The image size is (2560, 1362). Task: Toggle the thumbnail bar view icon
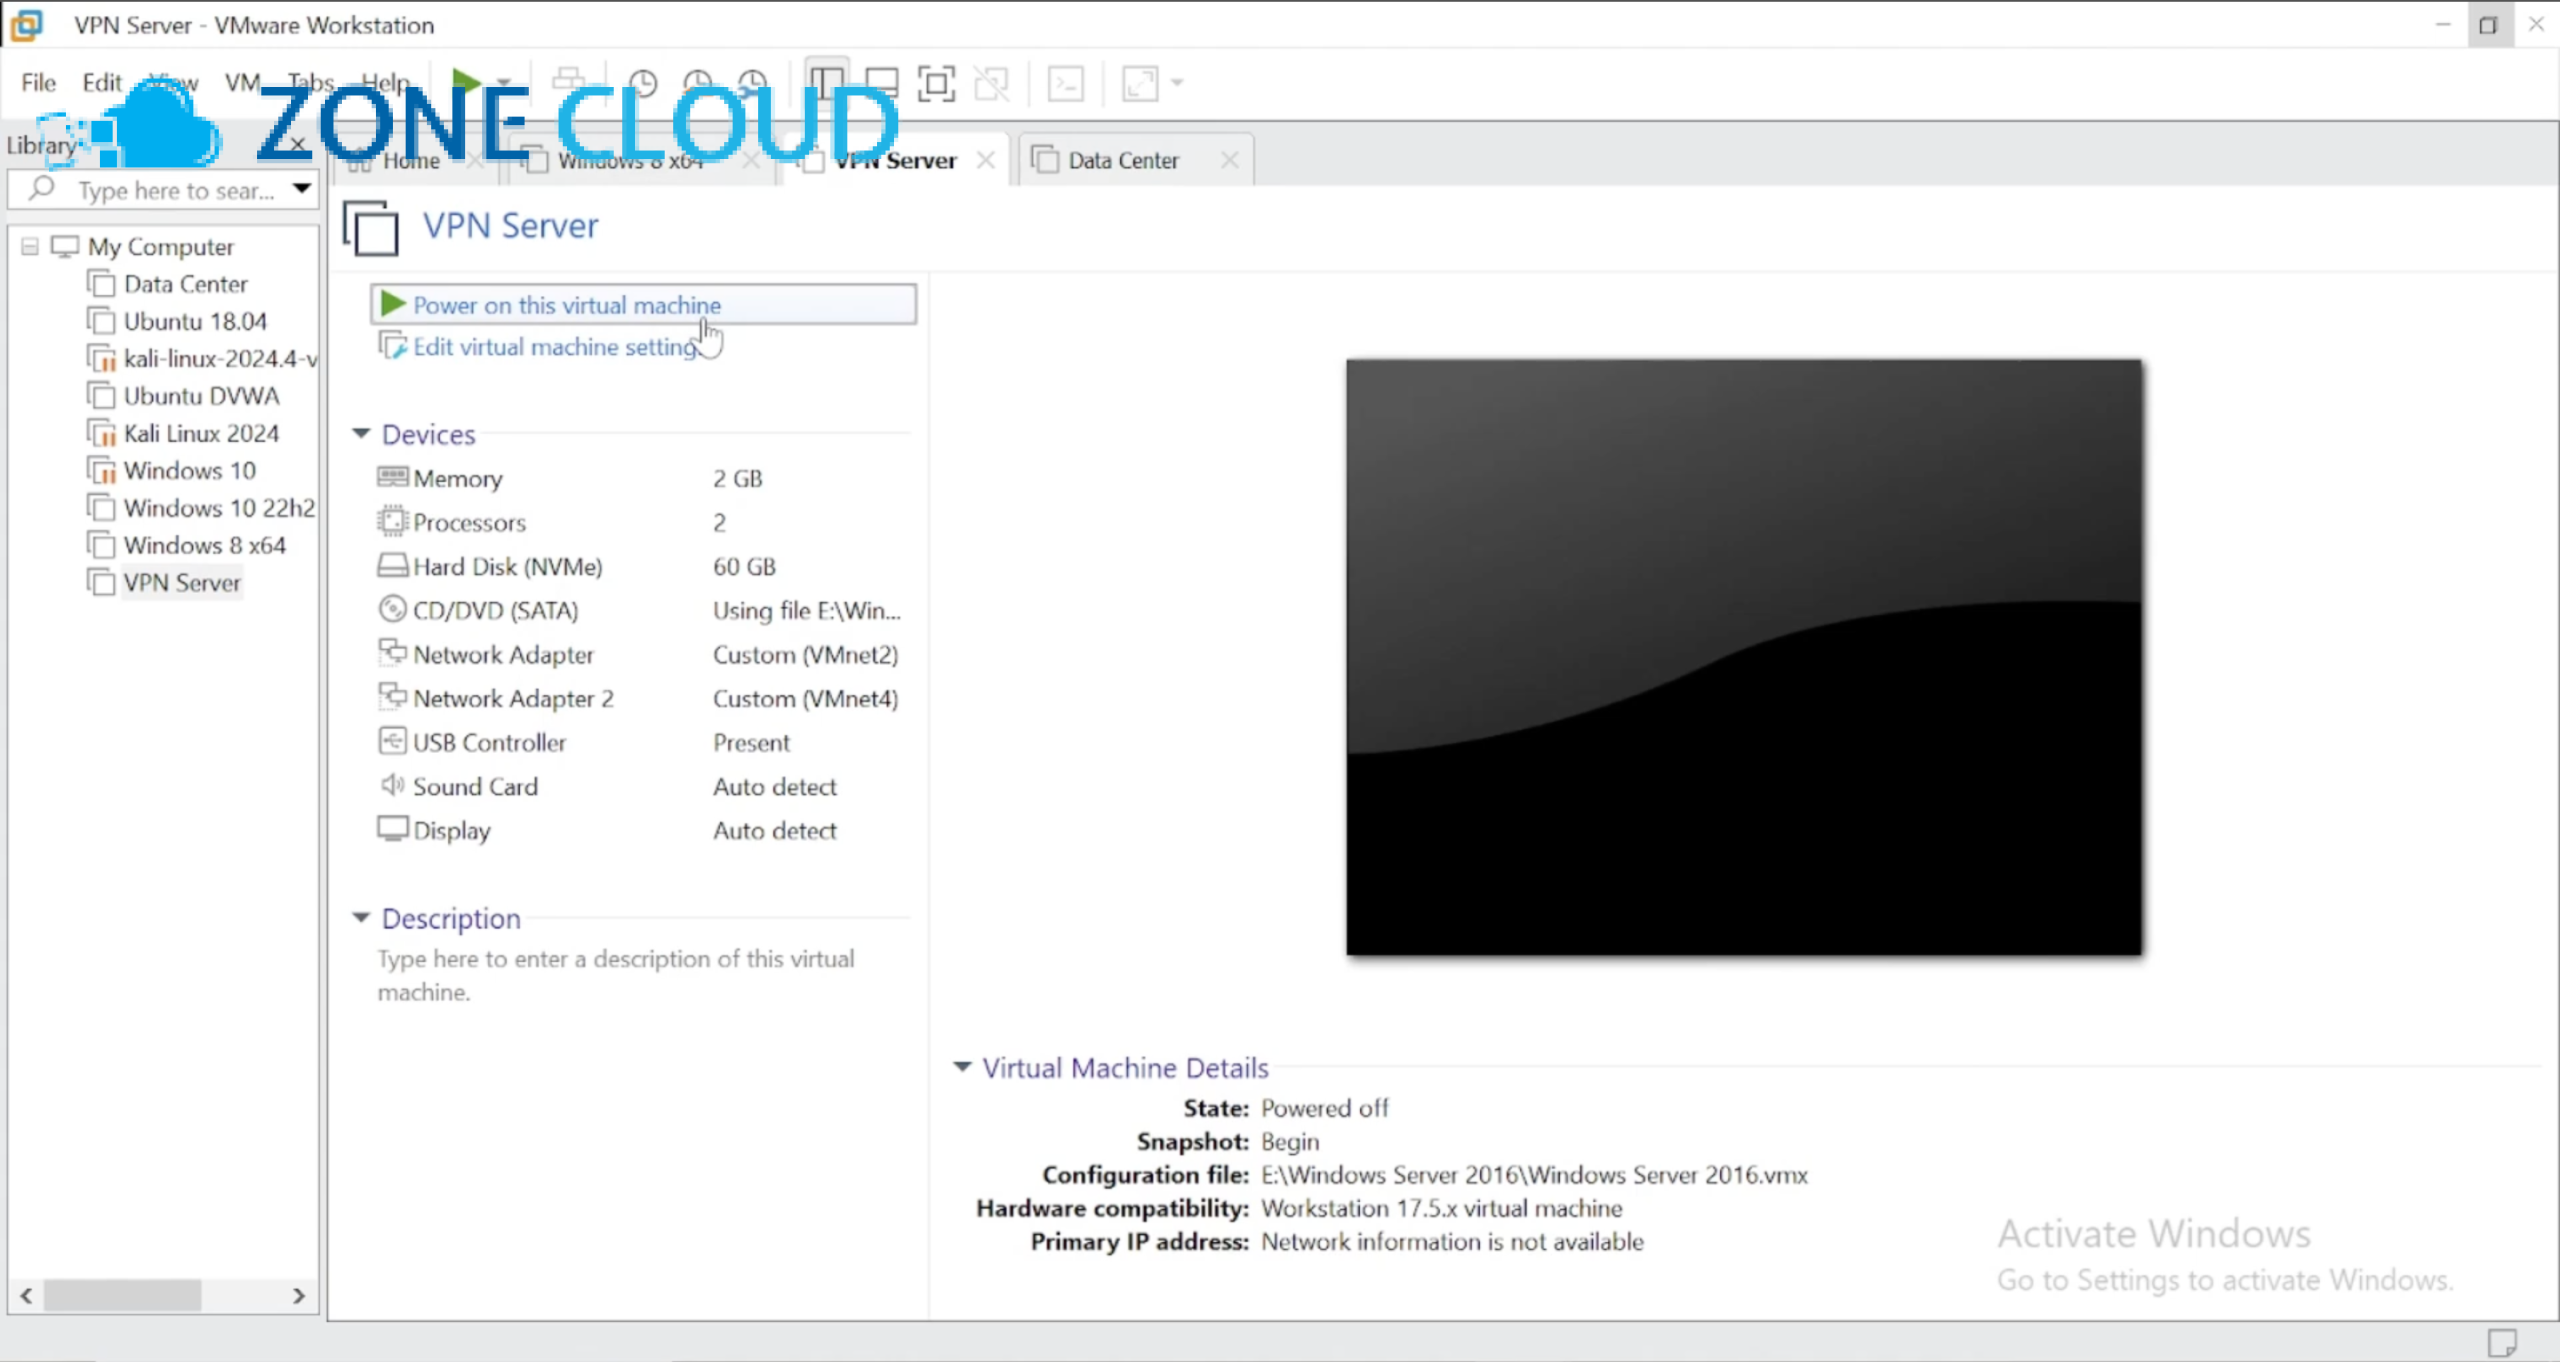pos(881,83)
